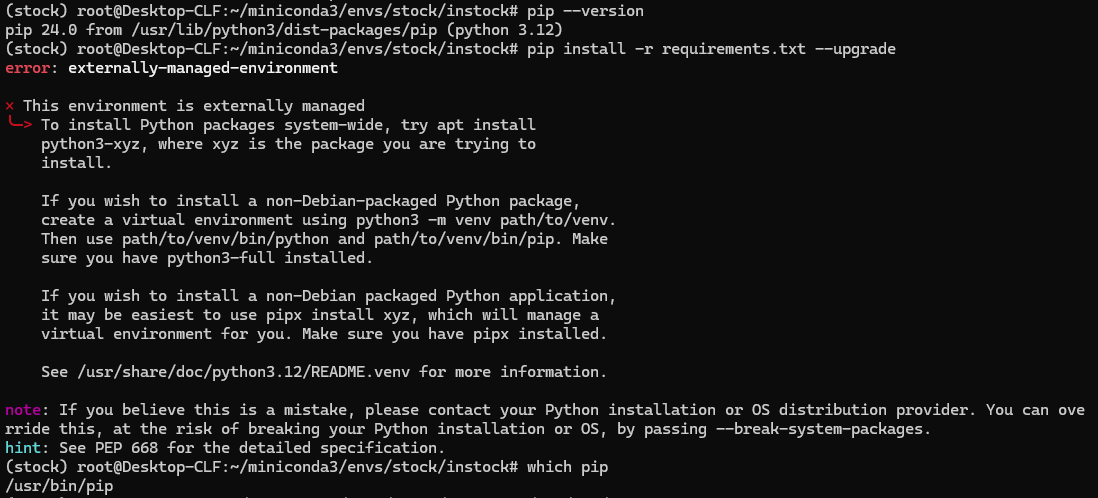The width and height of the screenshot is (1098, 498).
Task: Click the 'externally-managed-environment' error text
Action: [x=198, y=69]
